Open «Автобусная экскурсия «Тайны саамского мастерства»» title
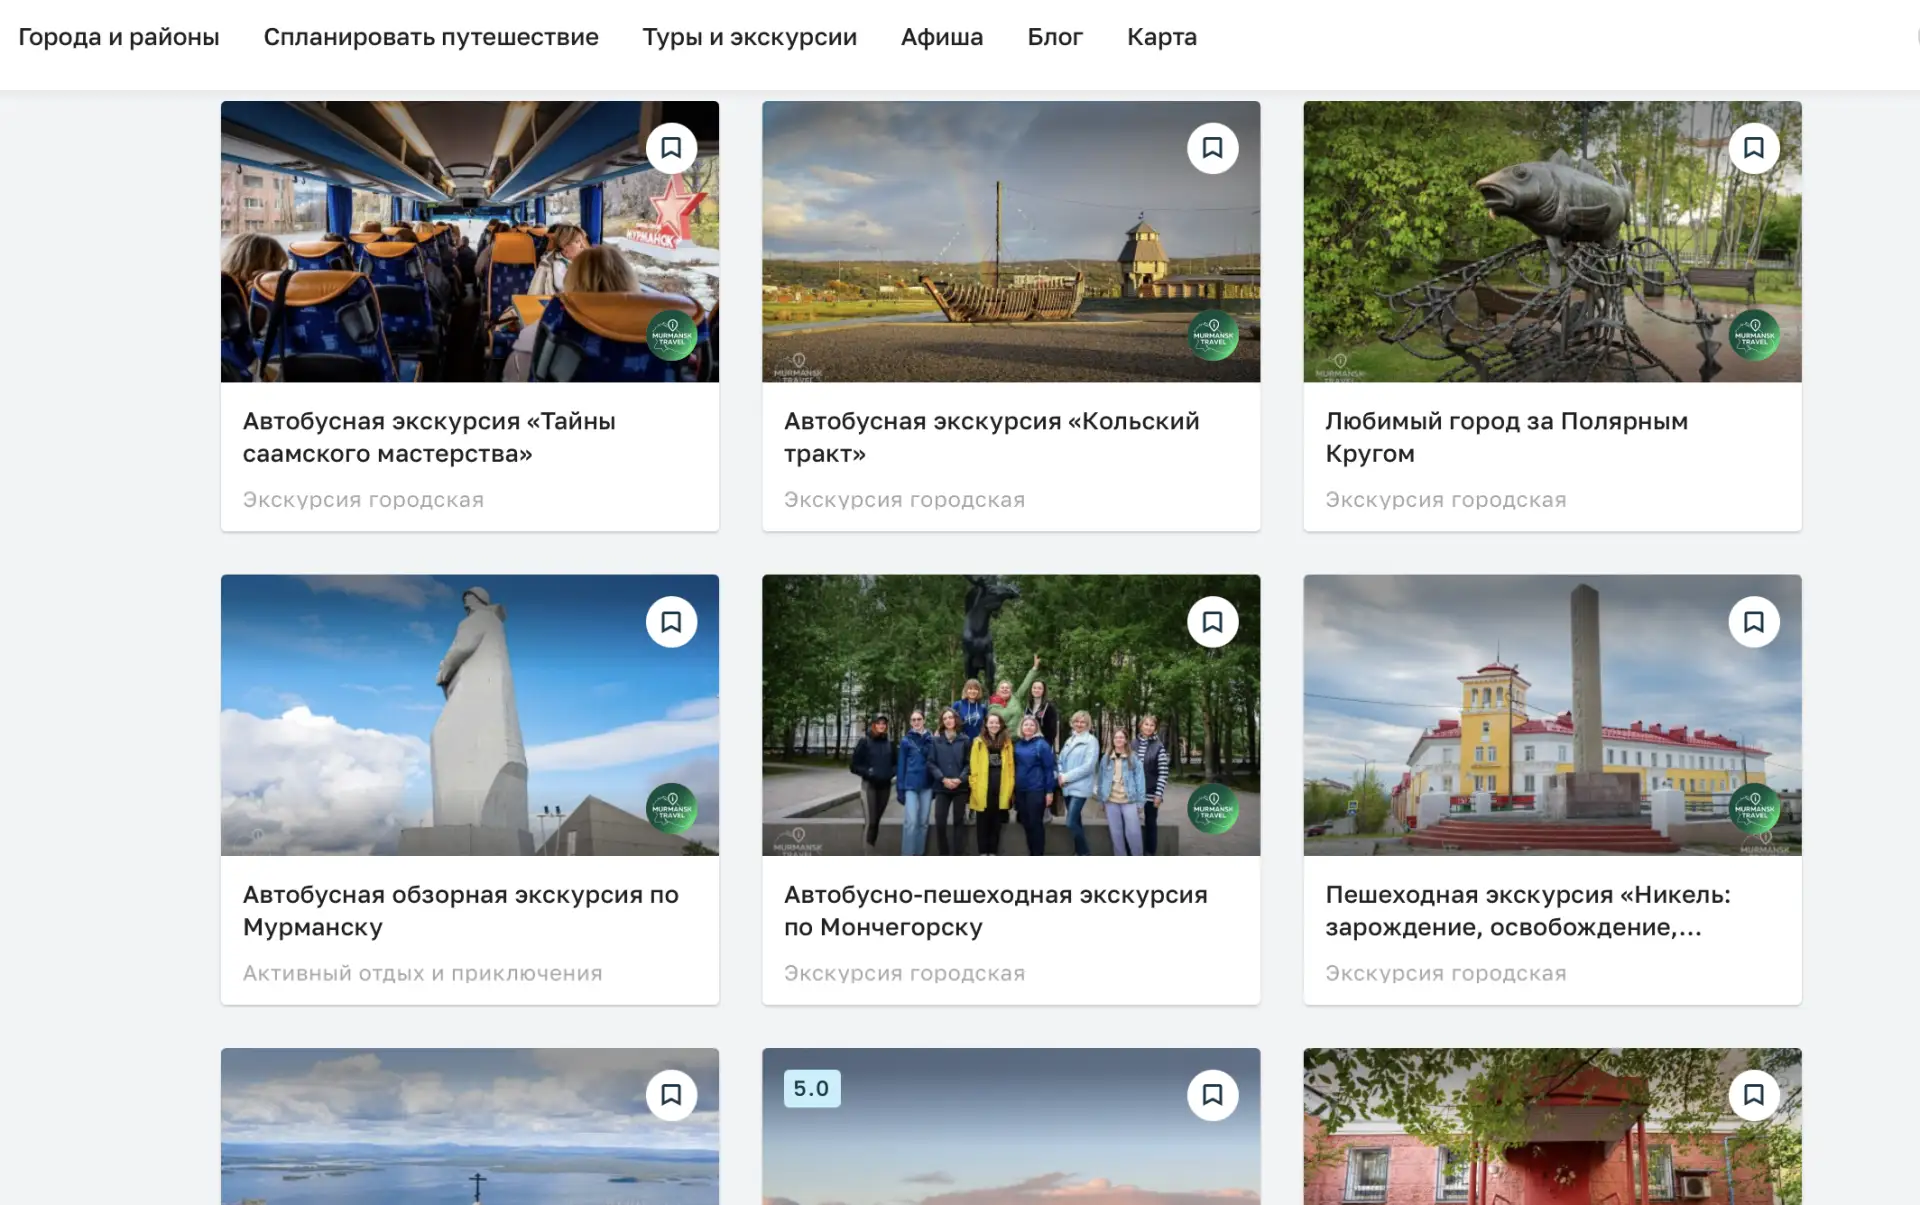Viewport: 1920px width, 1205px height. pos(429,437)
